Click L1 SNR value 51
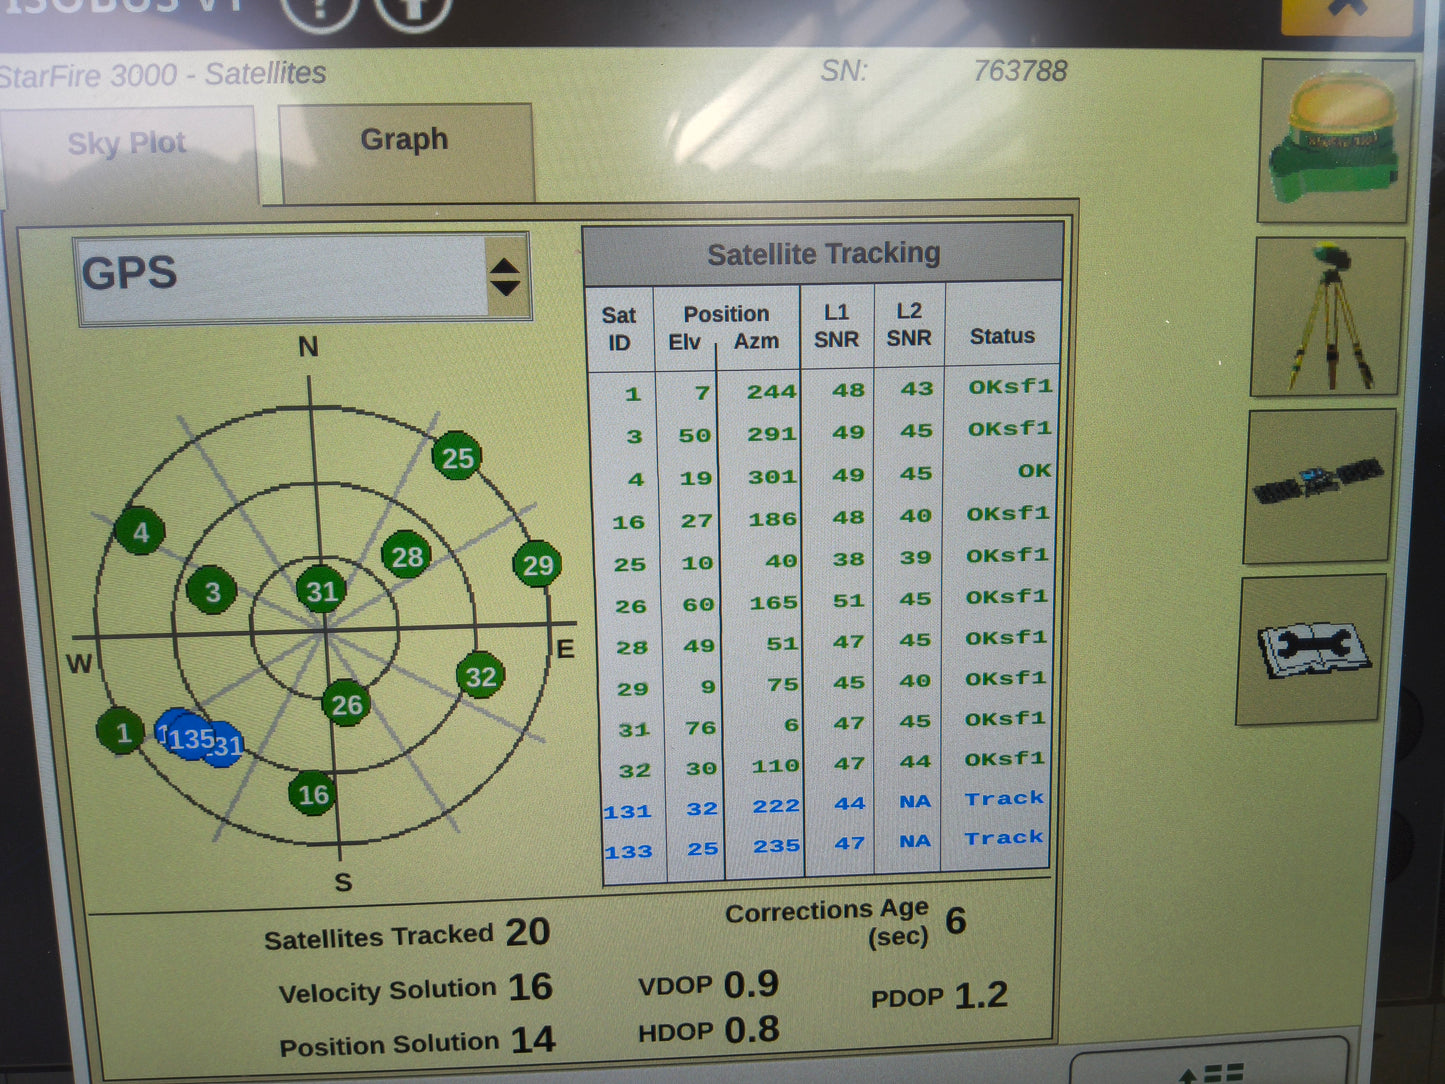 point(849,601)
